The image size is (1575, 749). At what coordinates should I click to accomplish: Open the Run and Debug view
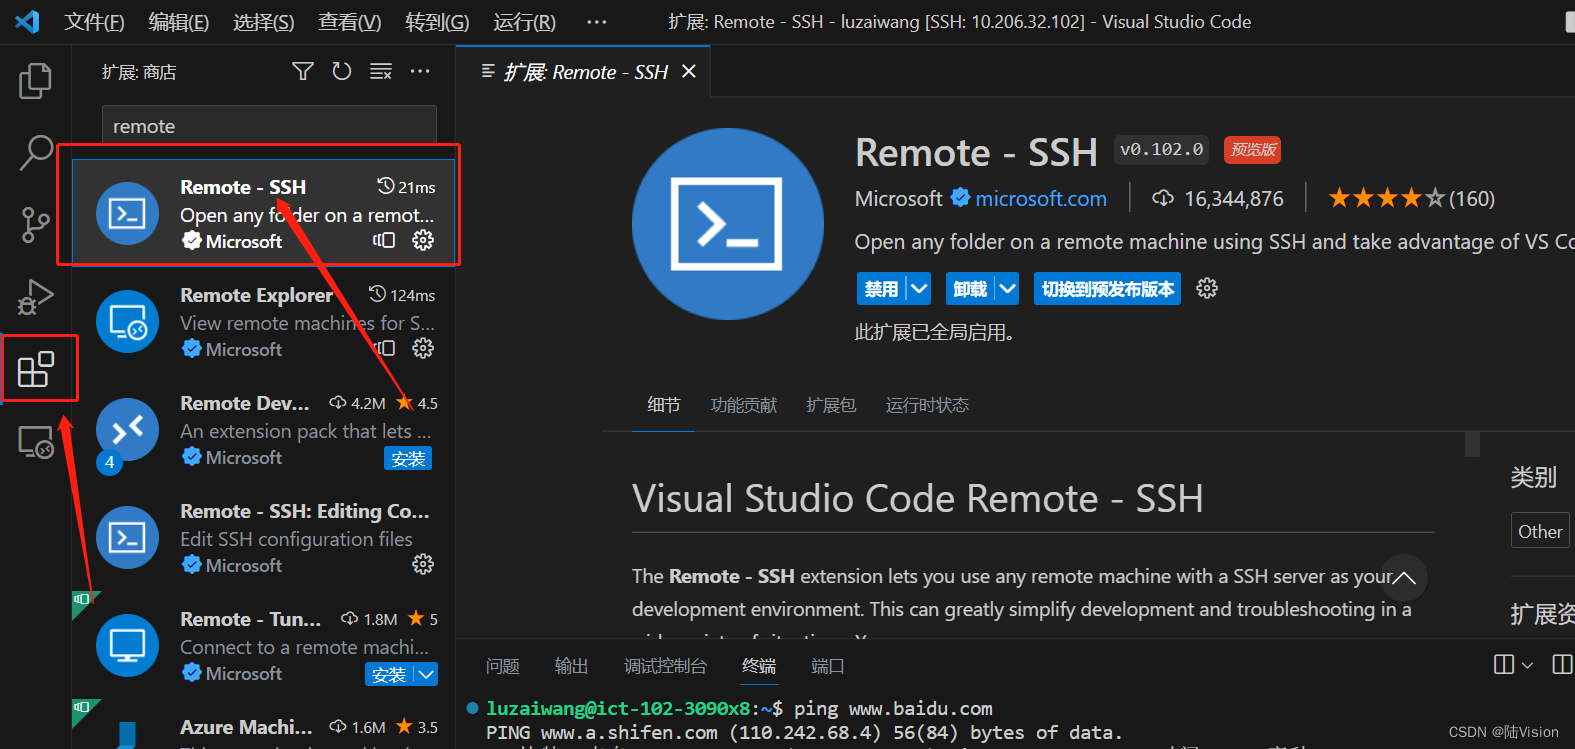(36, 297)
